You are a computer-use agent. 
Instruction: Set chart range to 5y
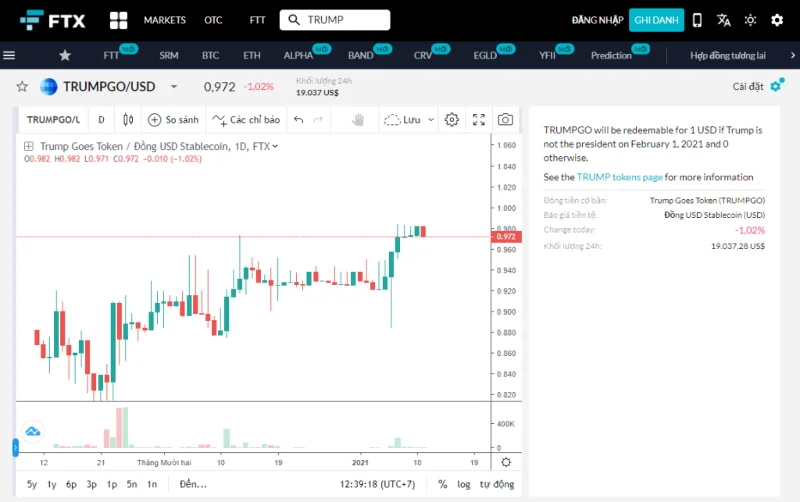(x=32, y=484)
